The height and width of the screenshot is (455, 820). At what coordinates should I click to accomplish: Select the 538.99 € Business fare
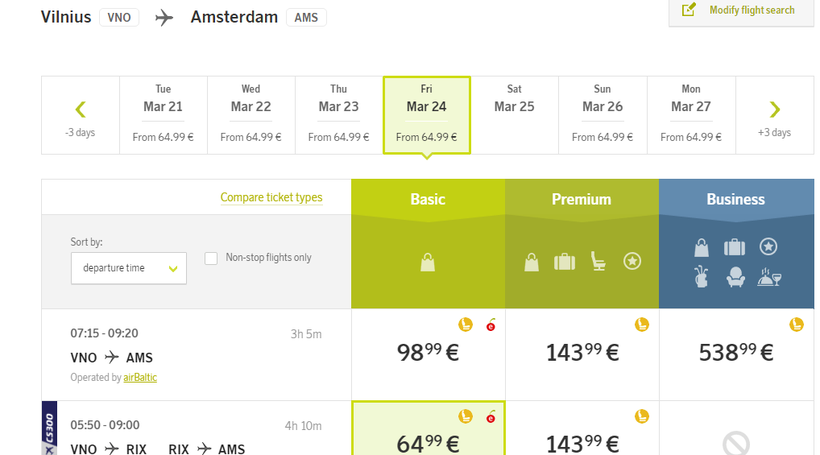[x=736, y=353]
